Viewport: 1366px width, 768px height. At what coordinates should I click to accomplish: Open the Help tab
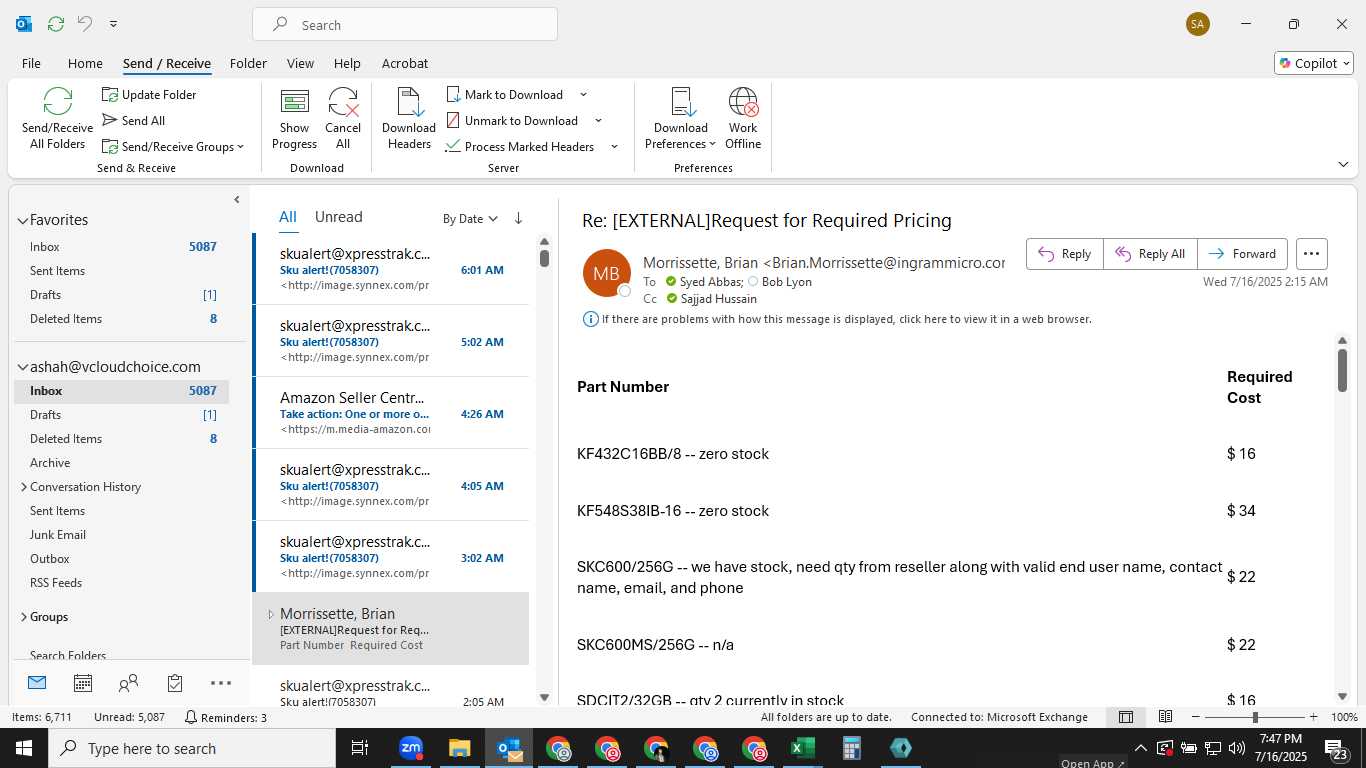347,63
